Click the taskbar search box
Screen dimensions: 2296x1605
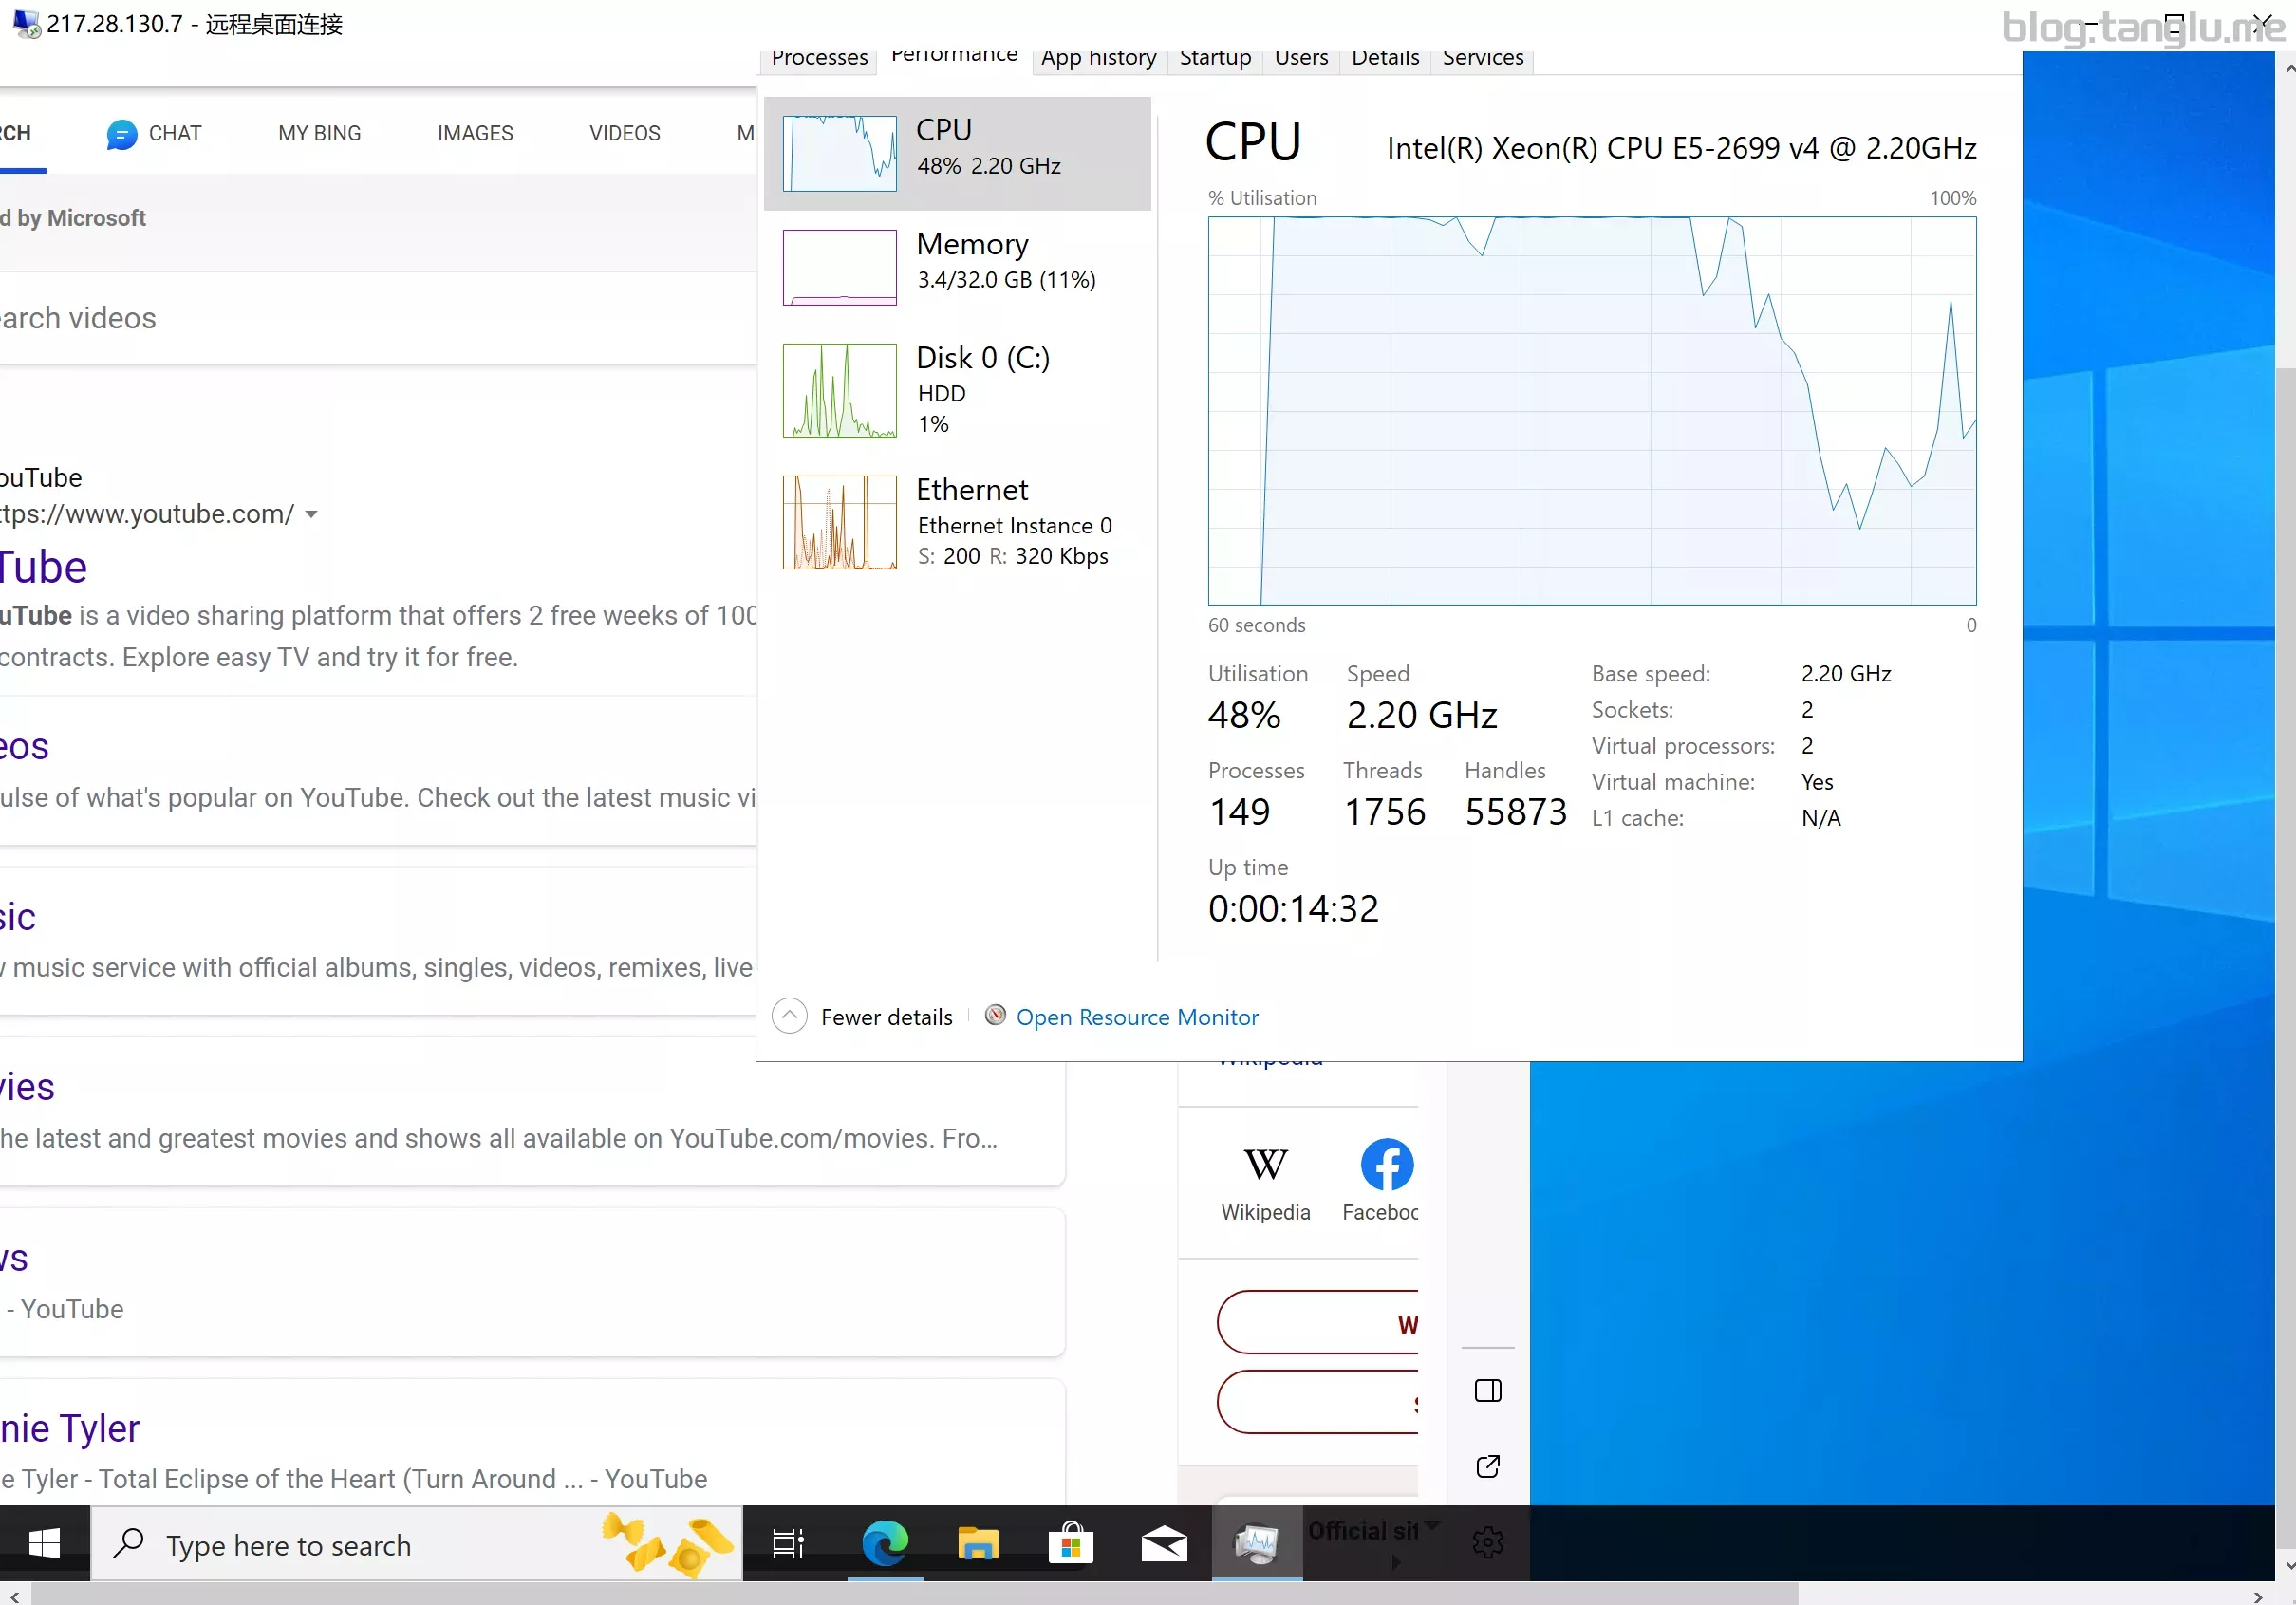point(417,1544)
